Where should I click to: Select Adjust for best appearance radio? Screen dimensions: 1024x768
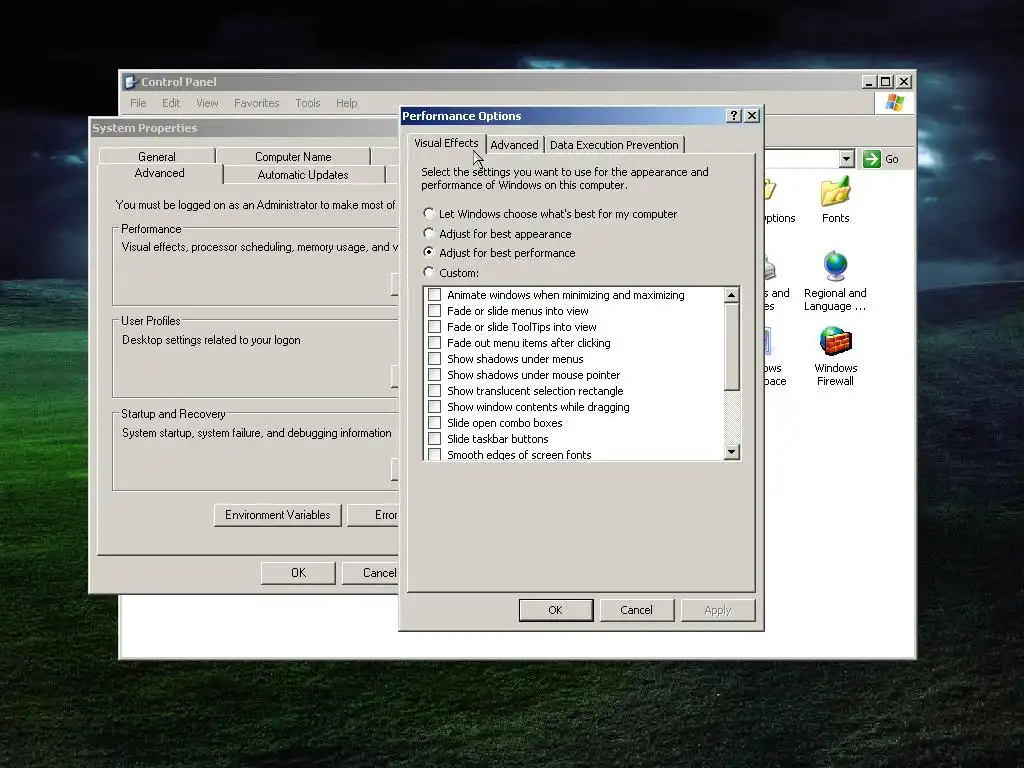[429, 233]
